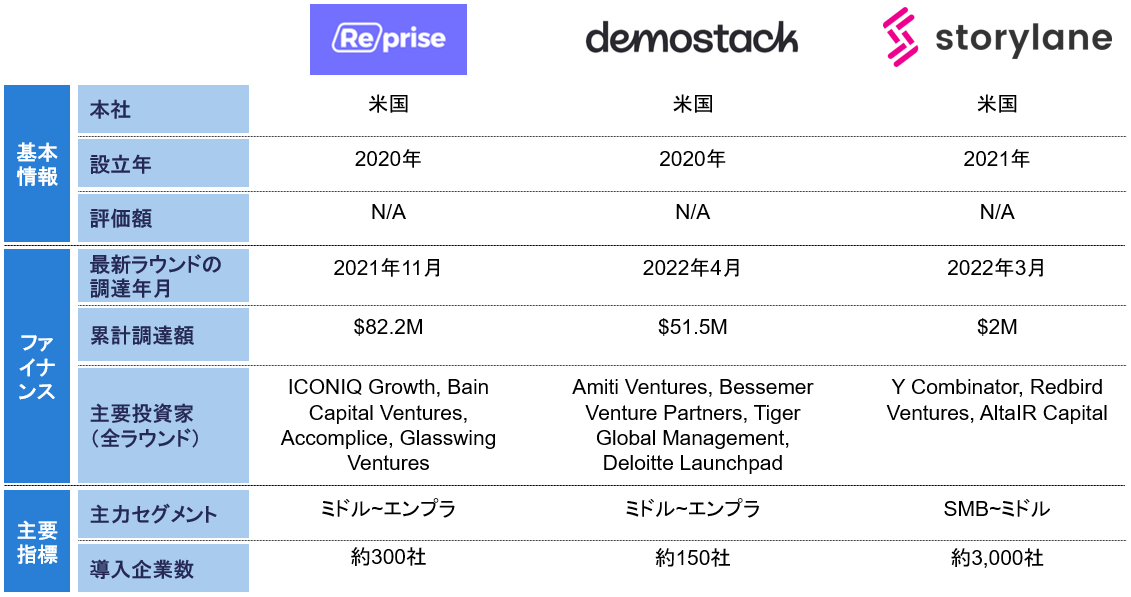Image resolution: width=1131 pixels, height=597 pixels.
Task: Click the 主力セグメント row label
Action: (x=164, y=514)
